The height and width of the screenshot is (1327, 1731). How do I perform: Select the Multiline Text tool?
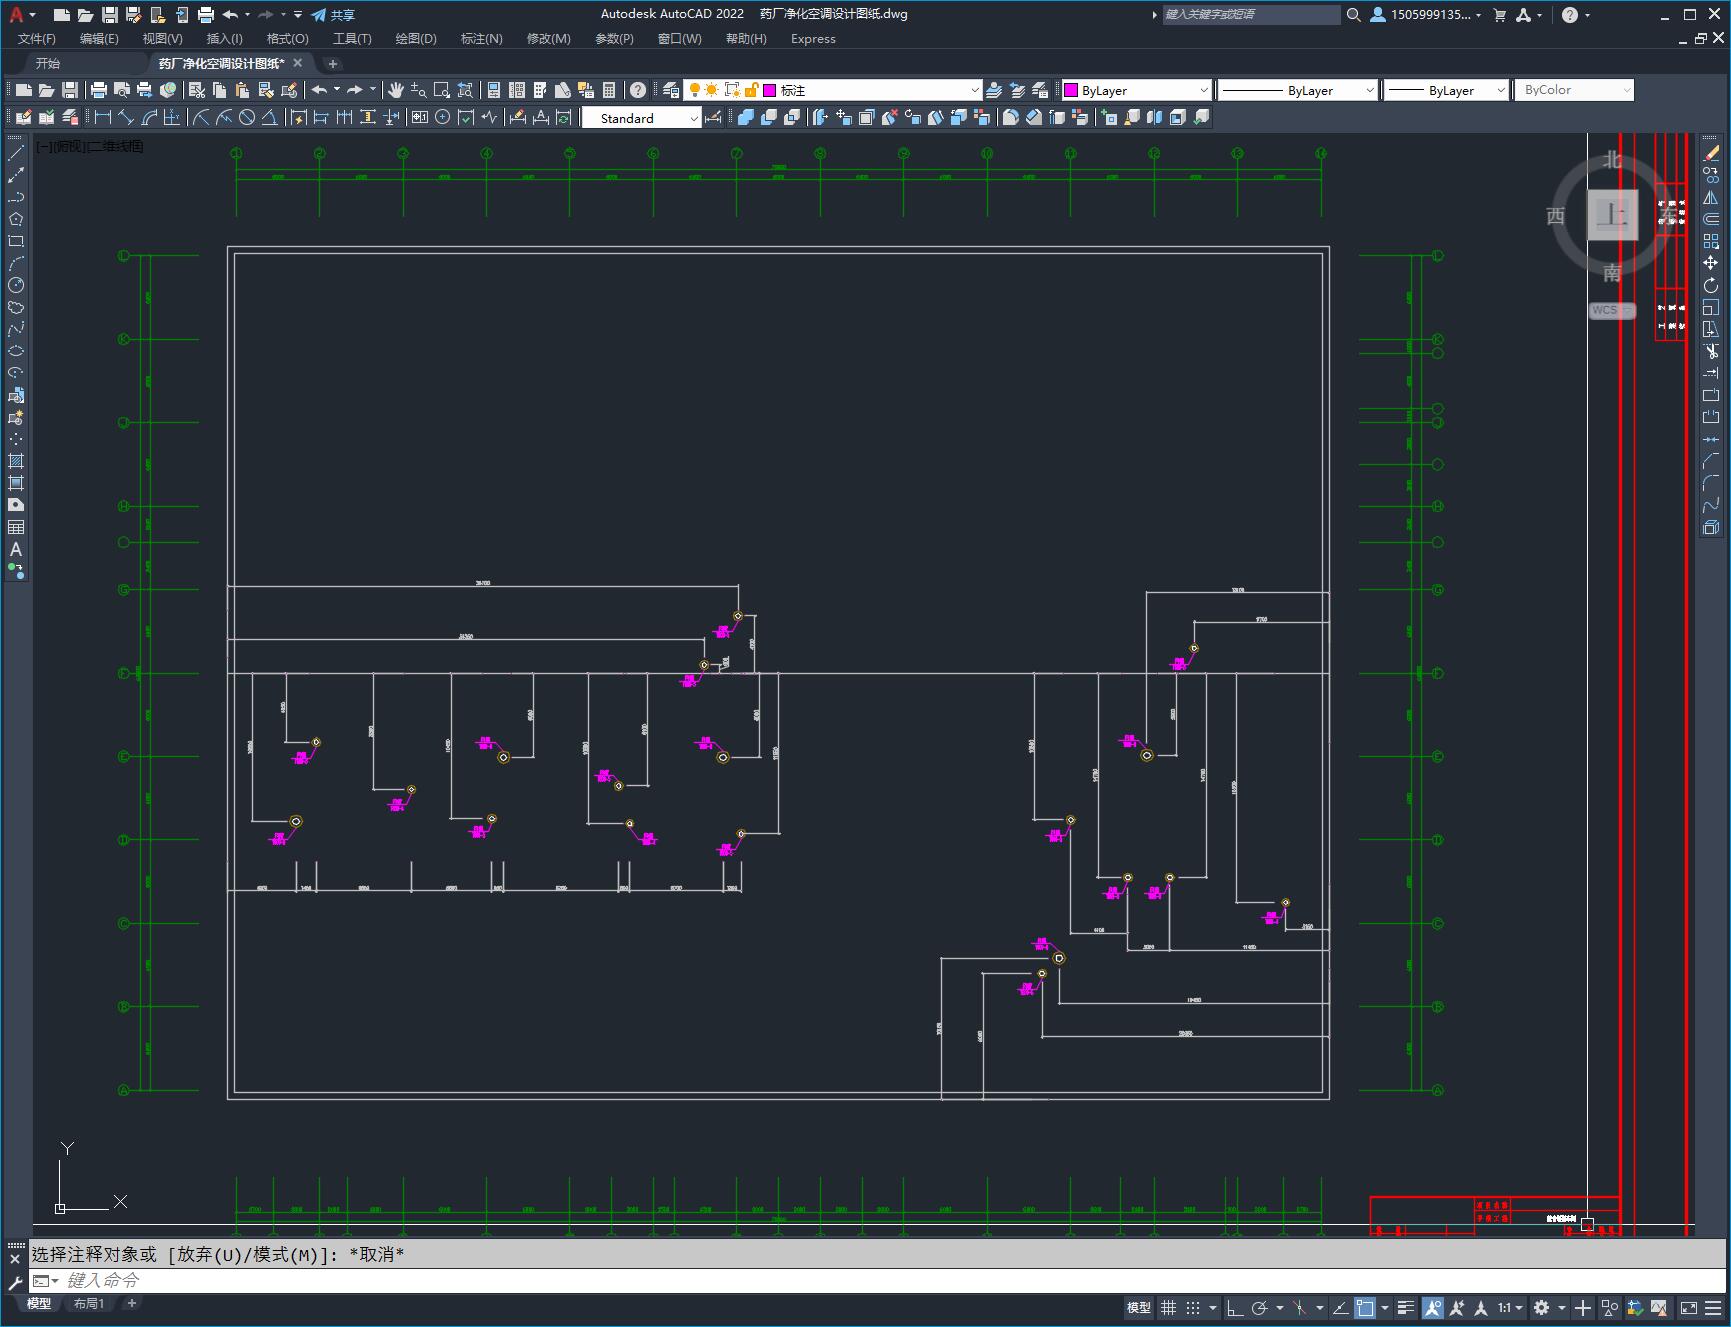(x=16, y=549)
